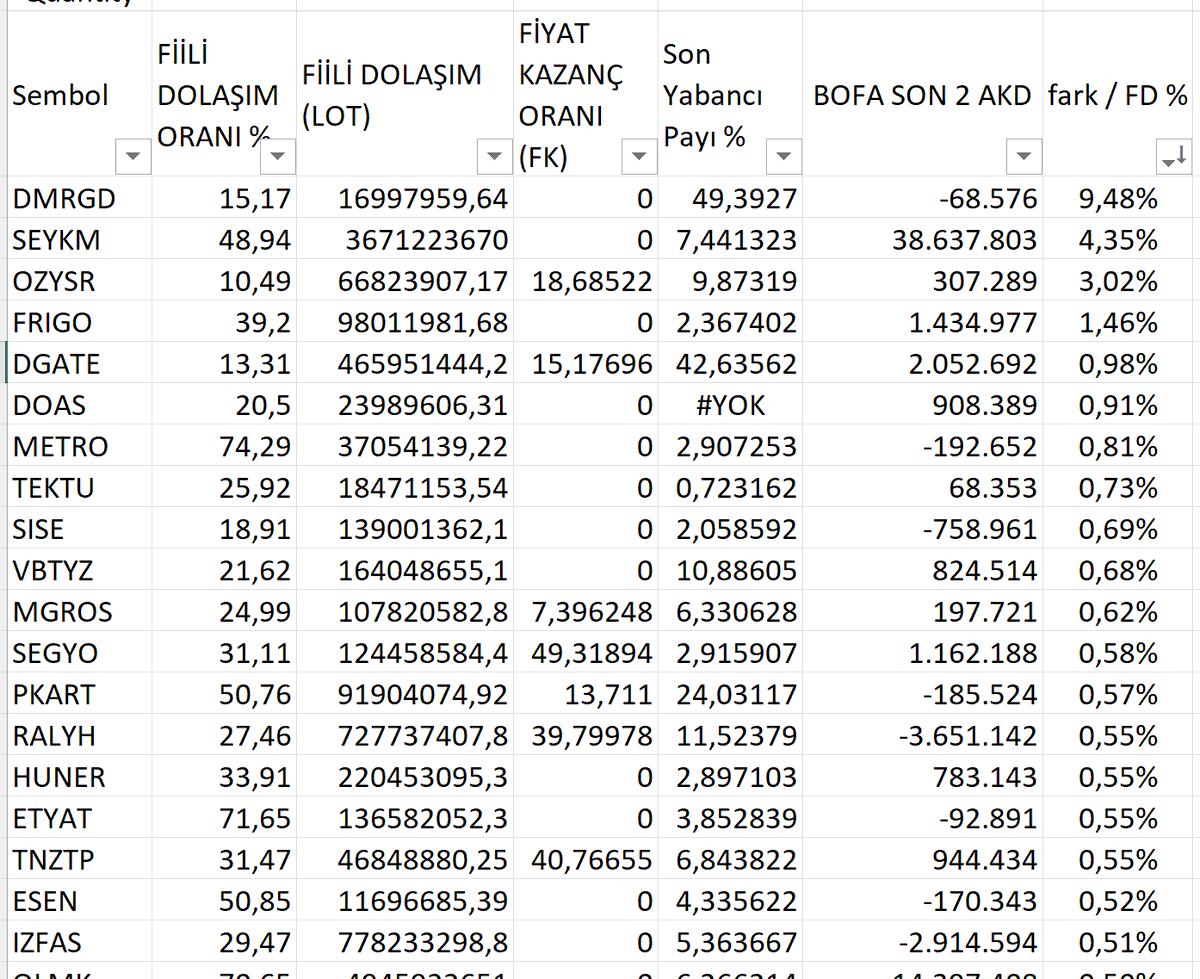1200x979 pixels.
Task: Open the BOFA SON 2 AKD filter dropdown
Action: tap(1023, 157)
